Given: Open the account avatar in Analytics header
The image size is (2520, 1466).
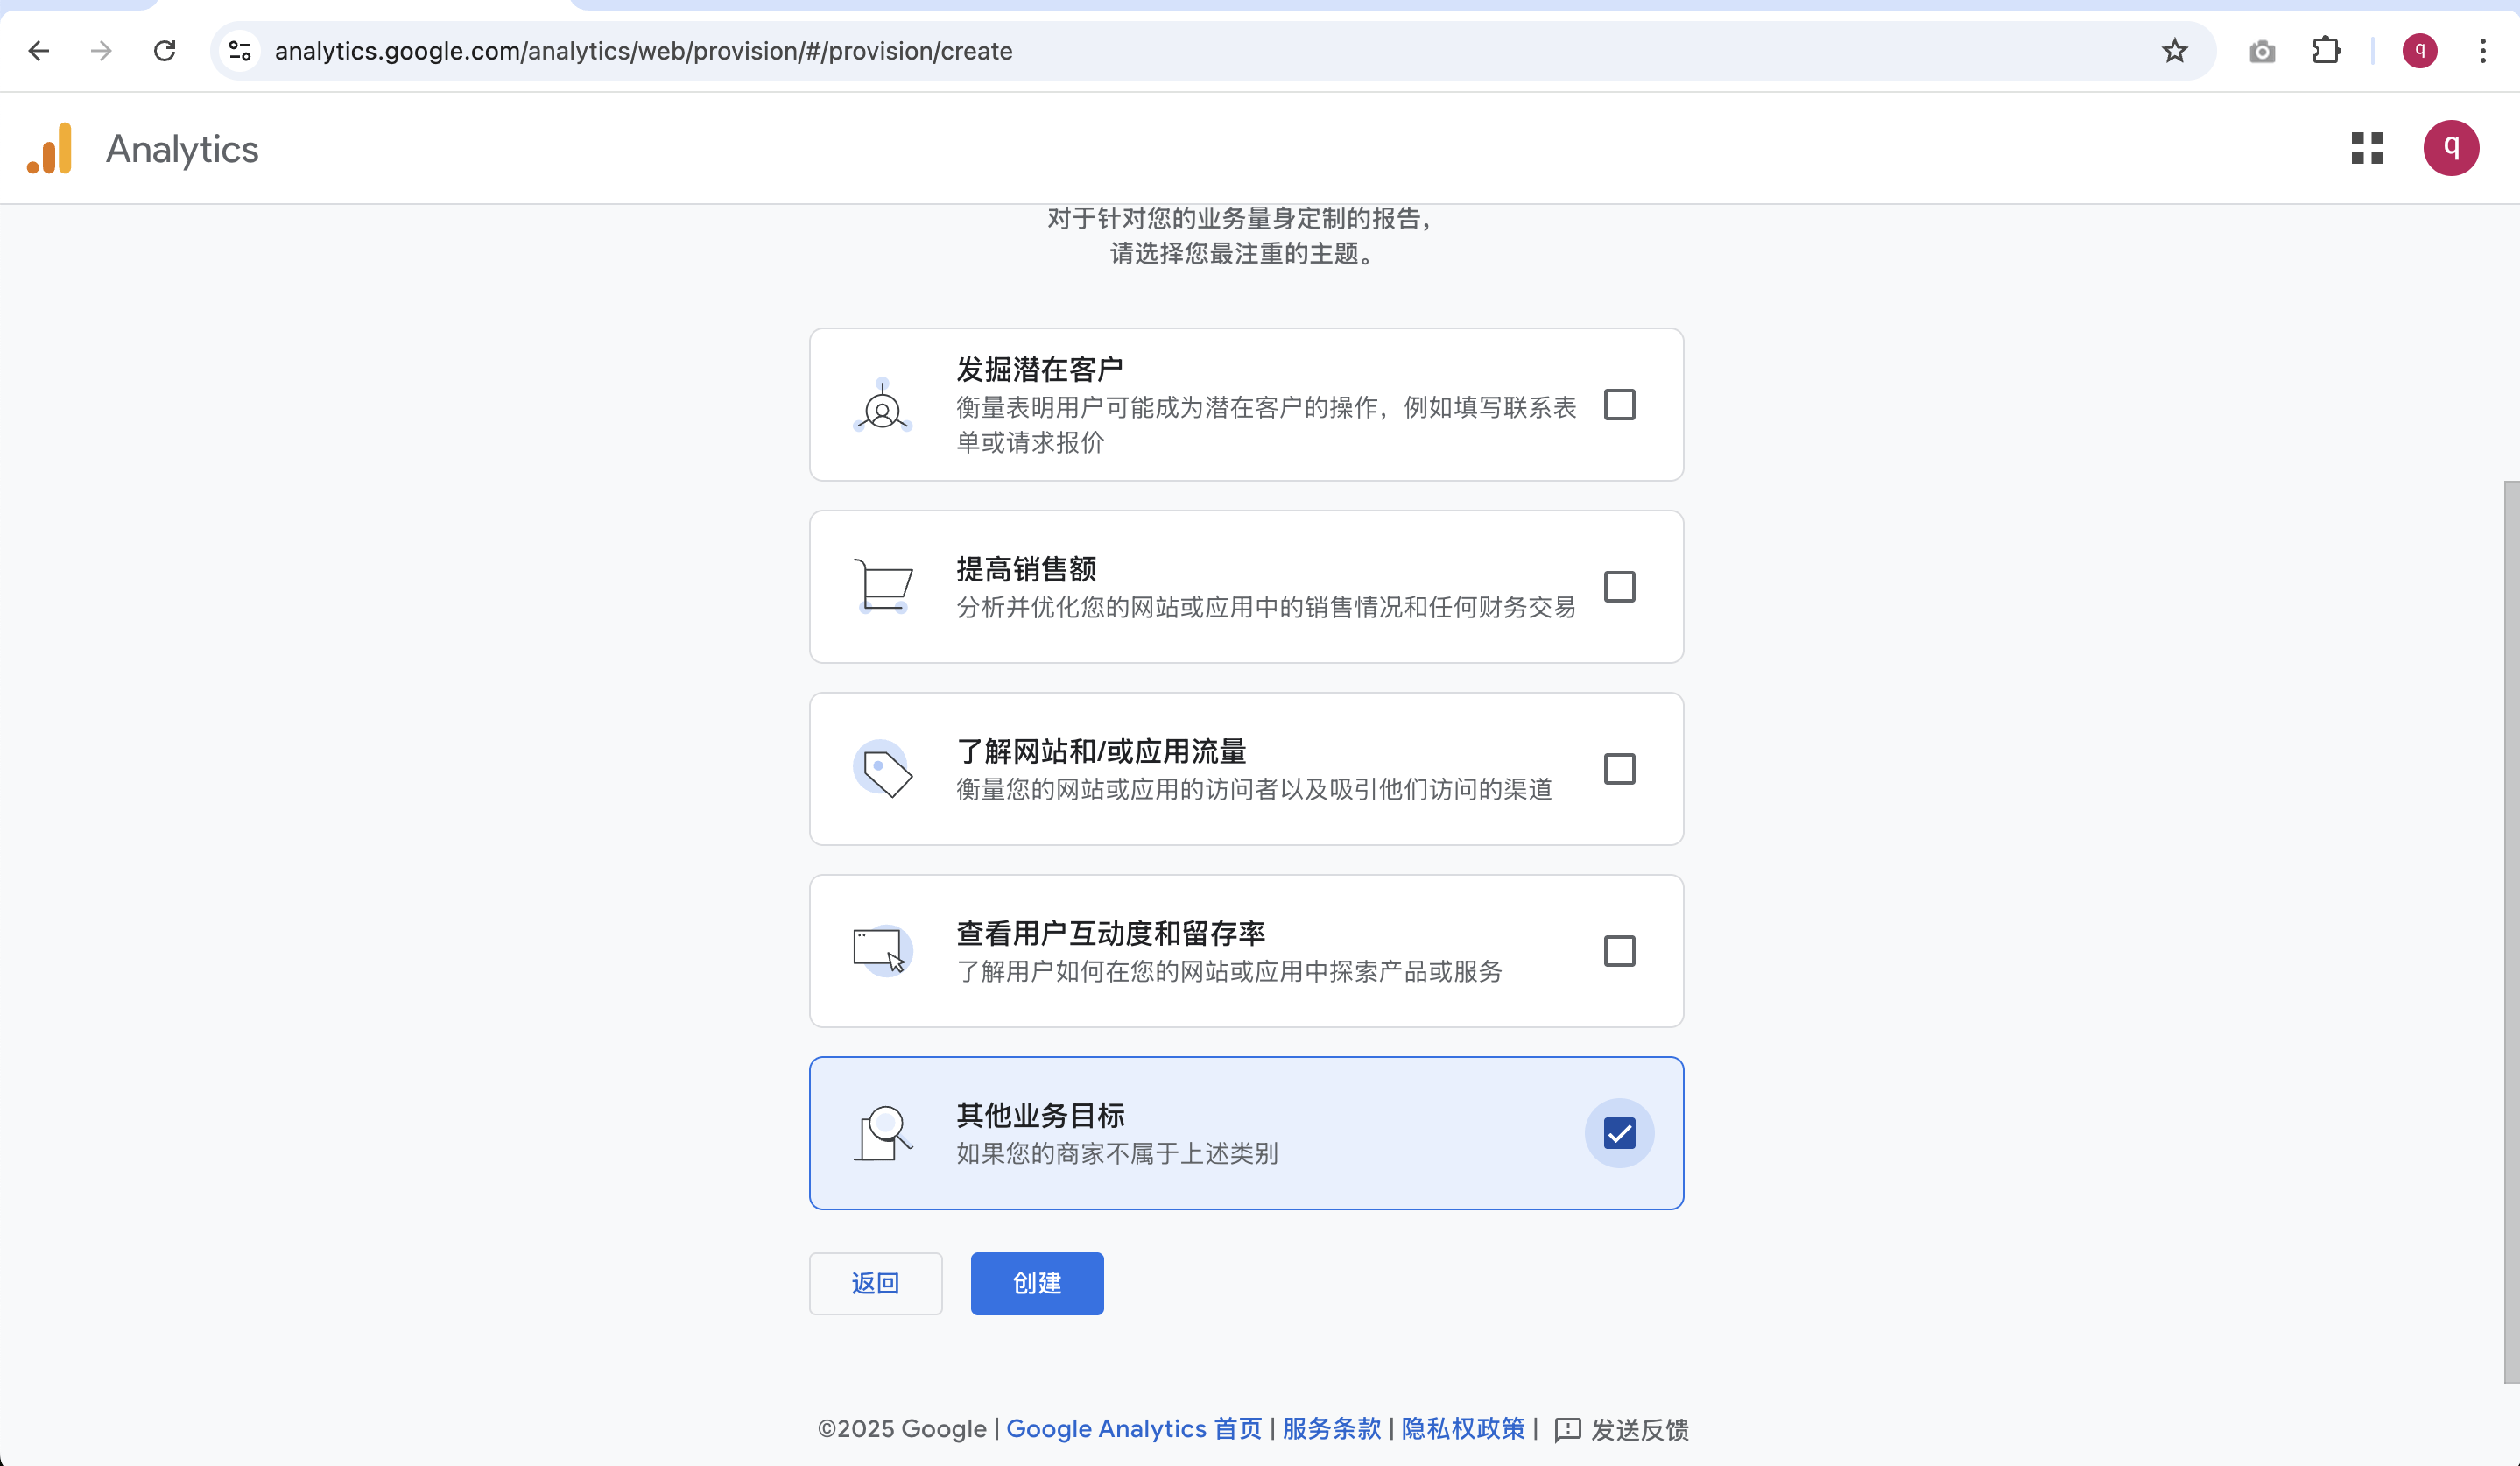Looking at the screenshot, I should click(x=2450, y=148).
